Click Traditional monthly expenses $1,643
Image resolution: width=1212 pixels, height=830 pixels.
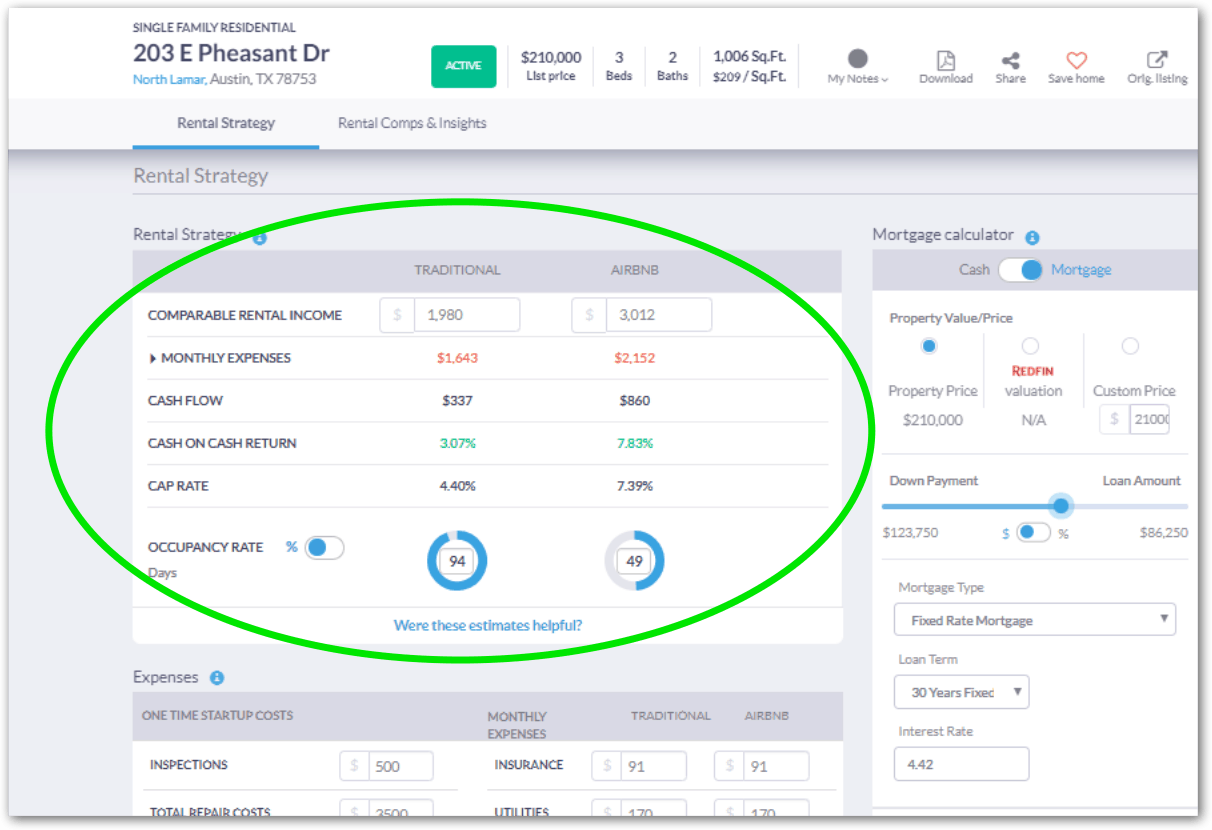[457, 358]
